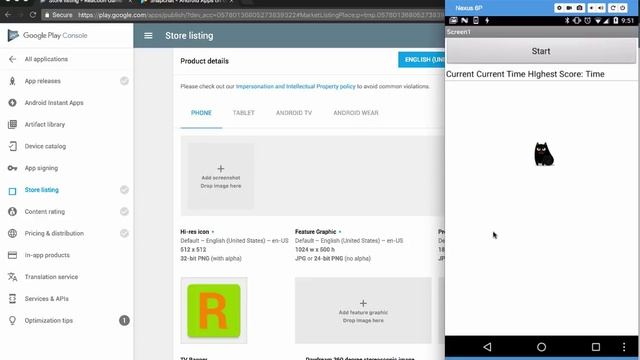The height and width of the screenshot is (360, 640).
Task: Tap the Android back button in emulator
Action: (x=487, y=347)
